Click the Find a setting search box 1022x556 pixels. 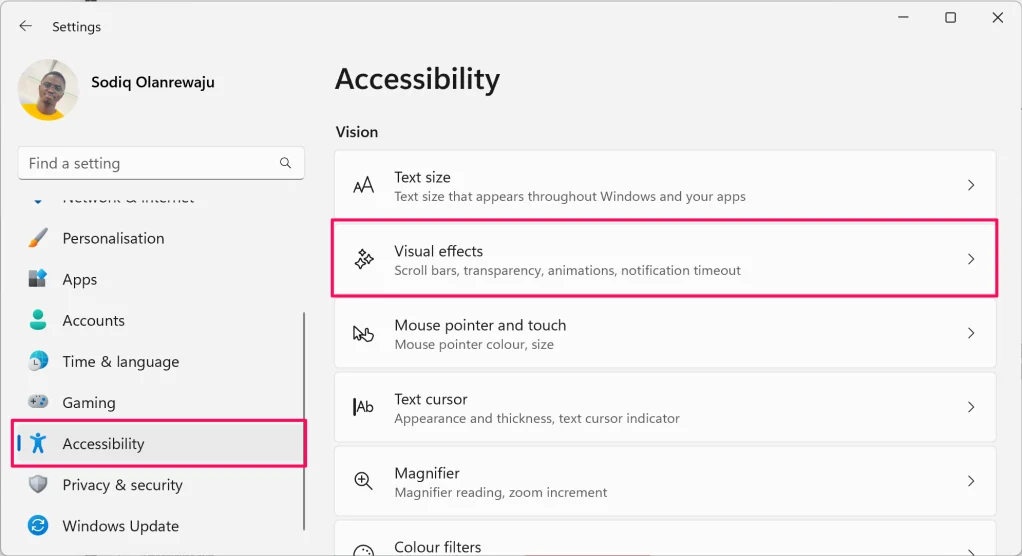pyautogui.click(x=150, y=163)
